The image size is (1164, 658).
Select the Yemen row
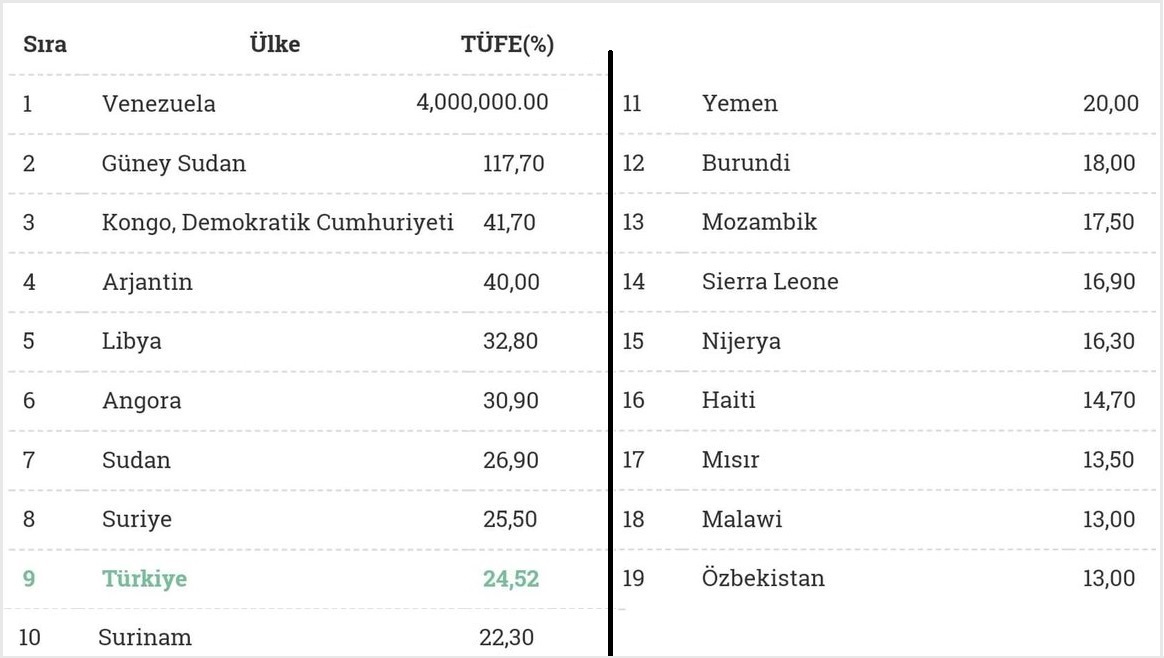pyautogui.click(x=885, y=104)
